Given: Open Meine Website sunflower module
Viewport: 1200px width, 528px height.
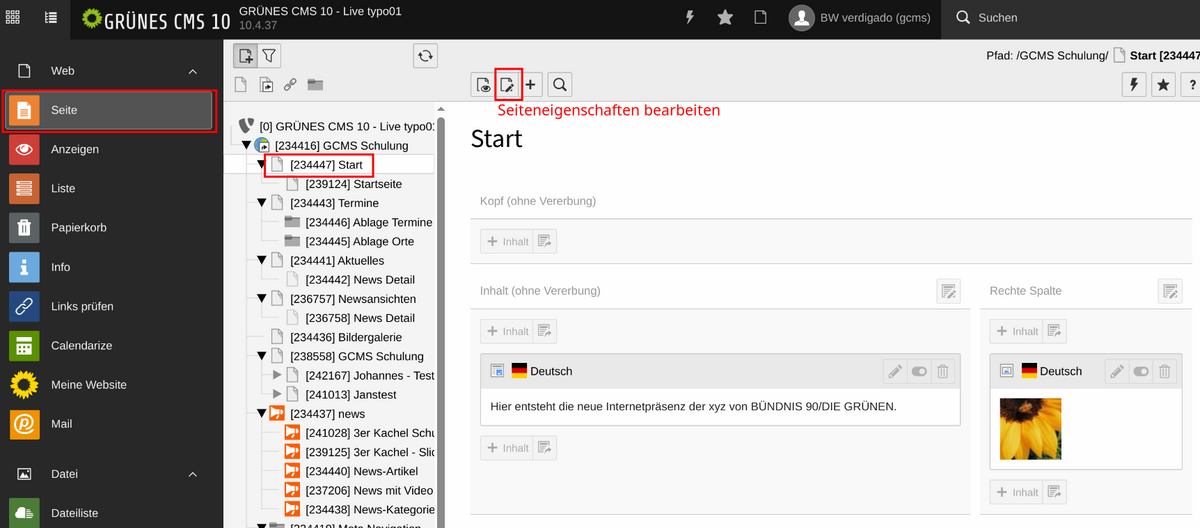Looking at the screenshot, I should point(110,384).
